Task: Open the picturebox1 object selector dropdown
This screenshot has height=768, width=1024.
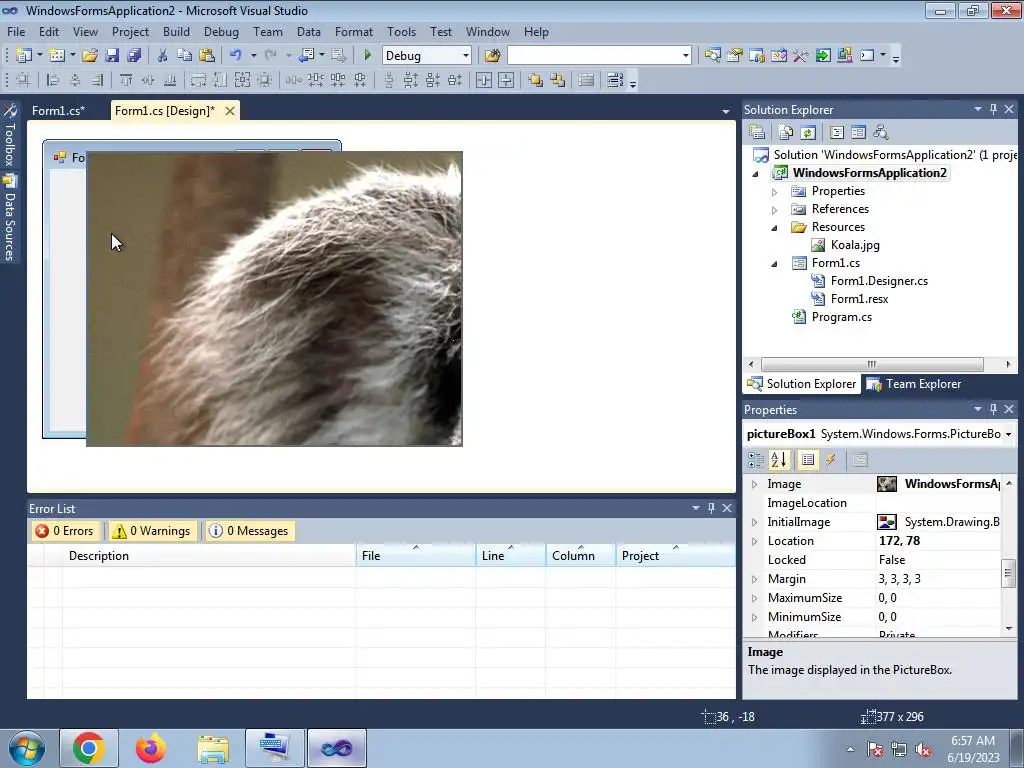Action: pyautogui.click(x=1008, y=434)
